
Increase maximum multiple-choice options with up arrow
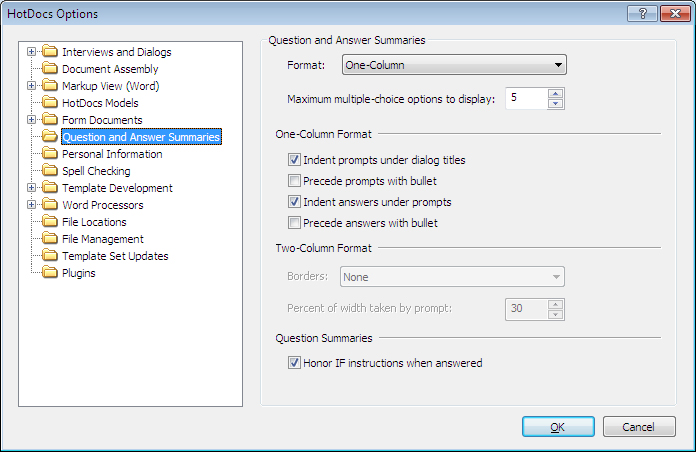point(556,94)
